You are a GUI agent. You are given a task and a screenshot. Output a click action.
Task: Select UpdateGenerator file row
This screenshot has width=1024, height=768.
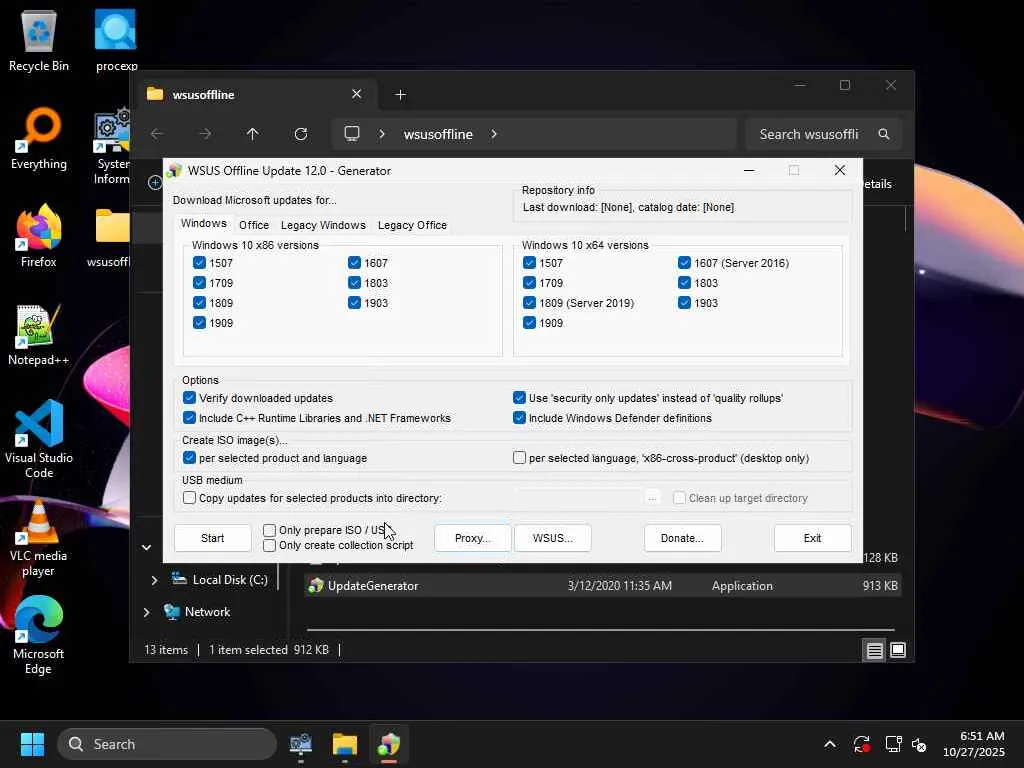pyautogui.click(x=602, y=586)
